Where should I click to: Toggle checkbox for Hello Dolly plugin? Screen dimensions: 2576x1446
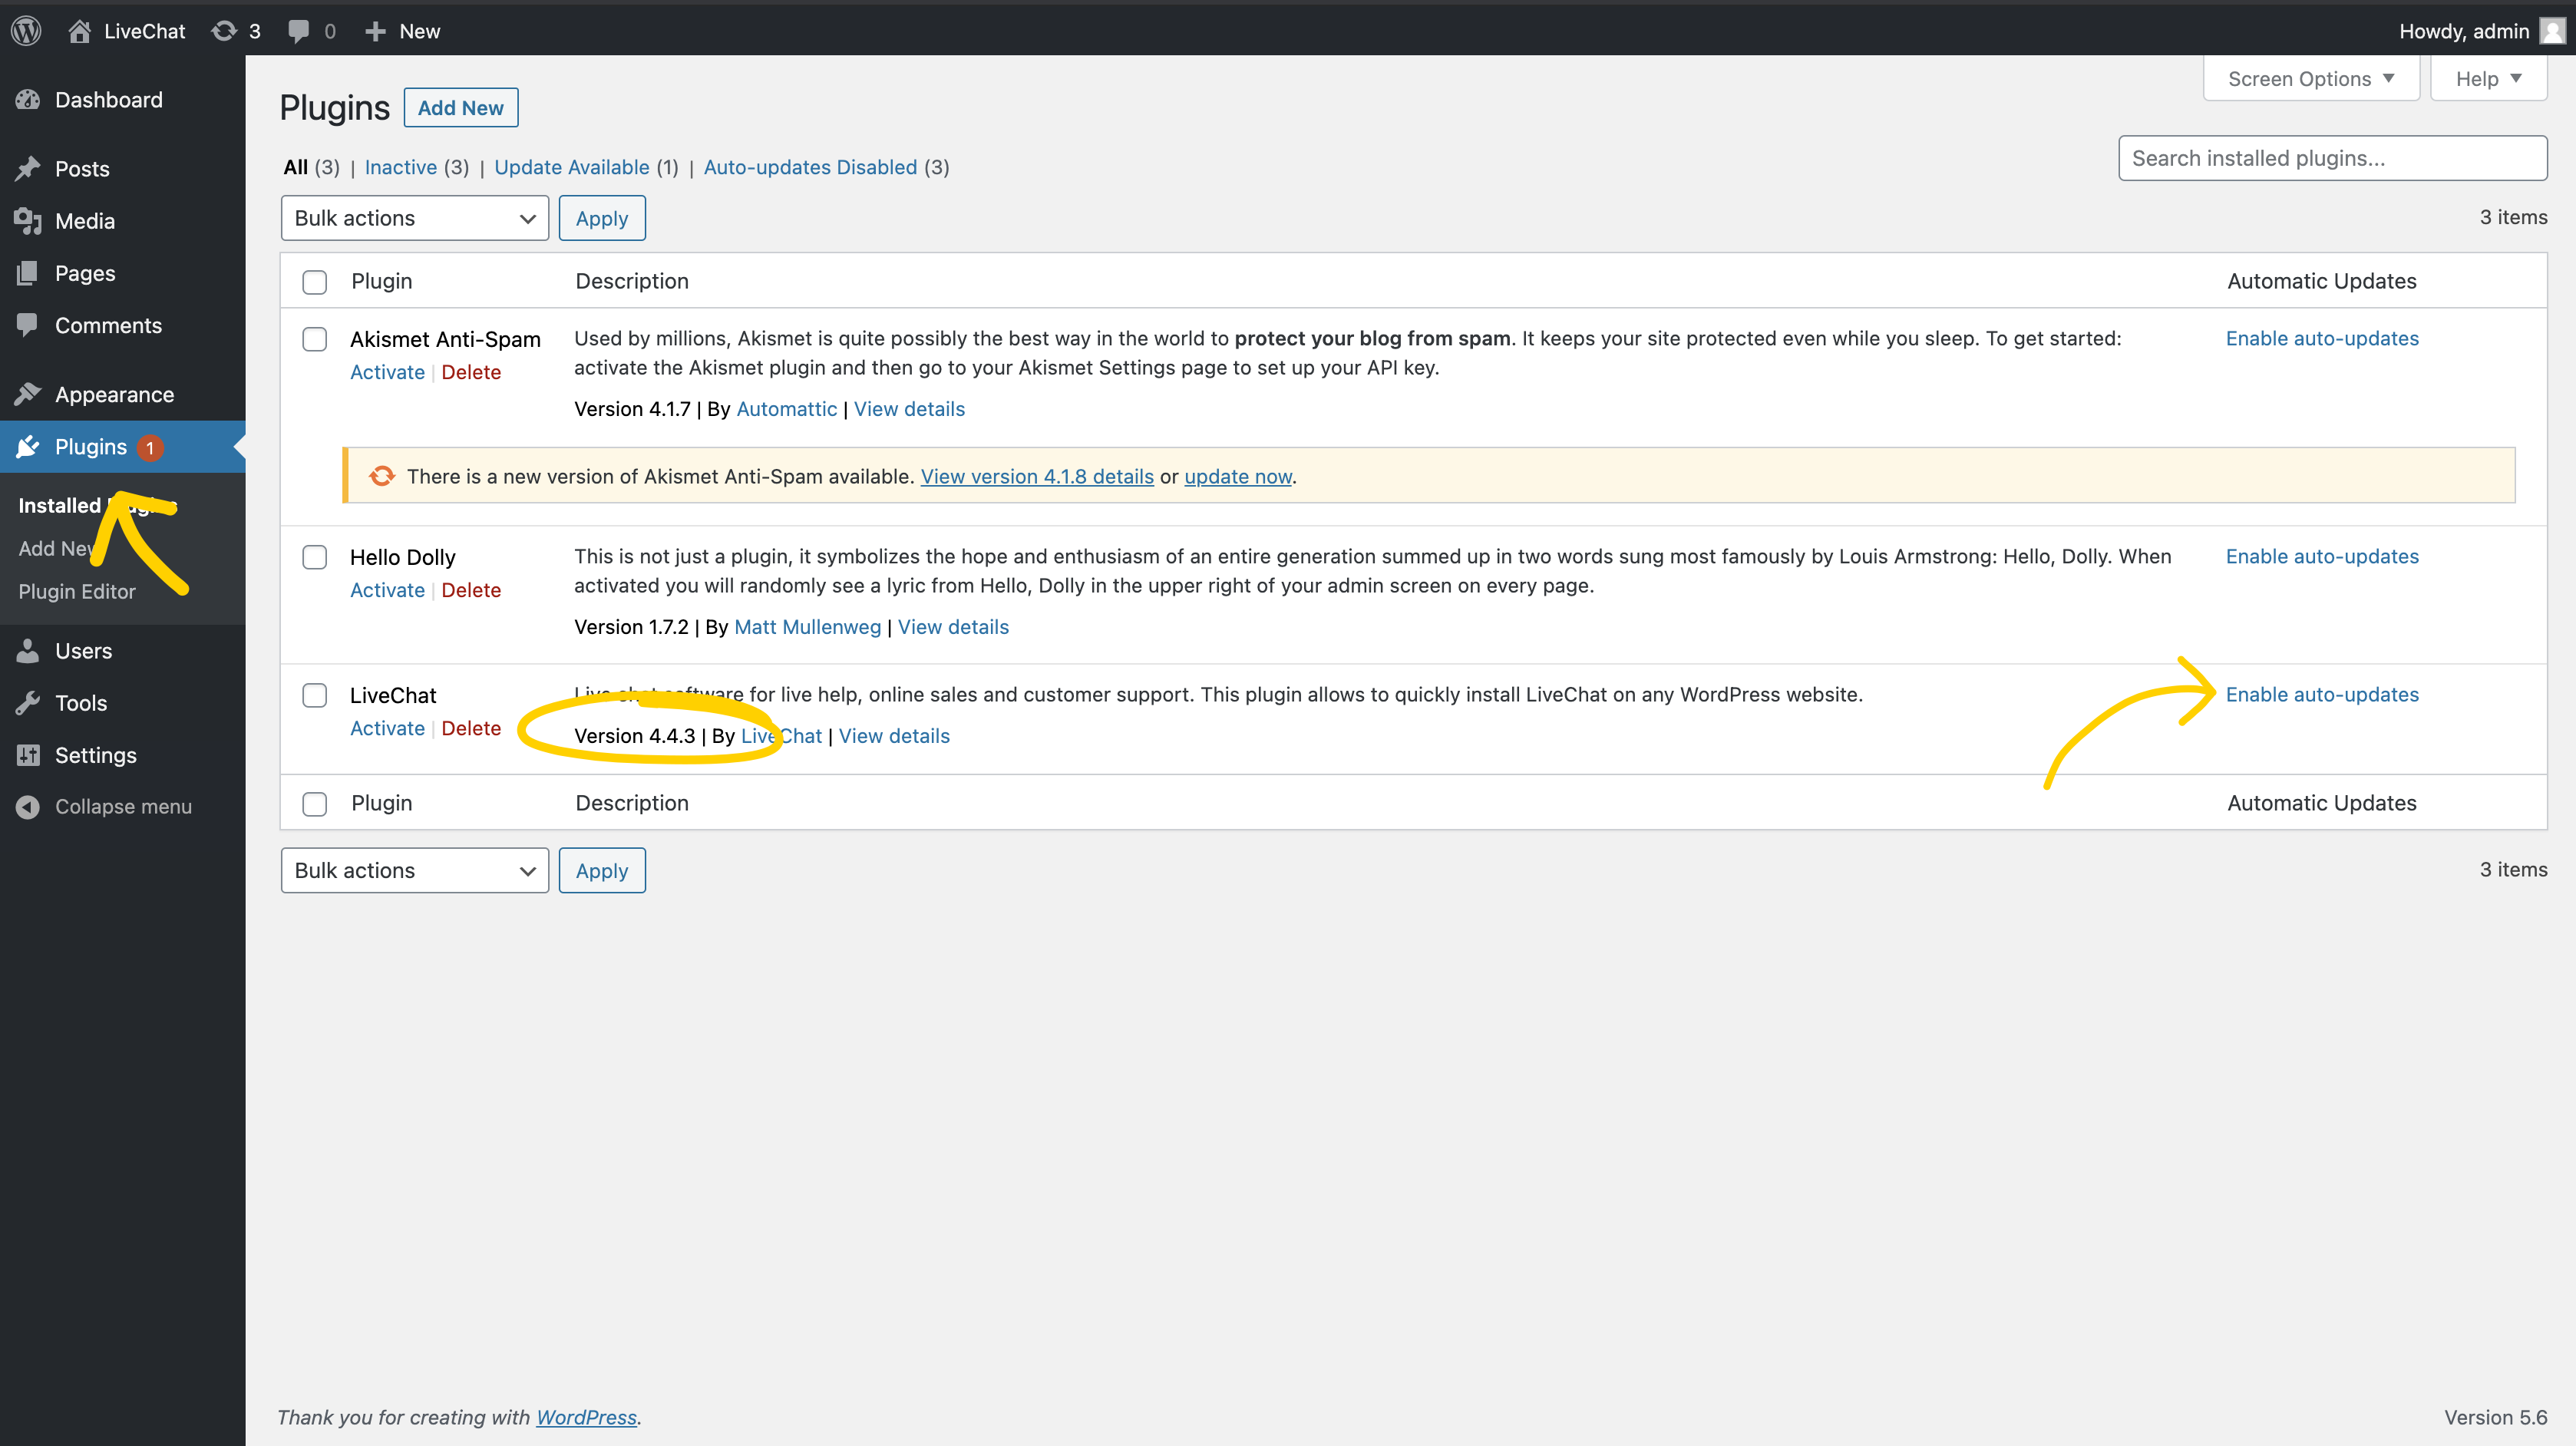315,554
